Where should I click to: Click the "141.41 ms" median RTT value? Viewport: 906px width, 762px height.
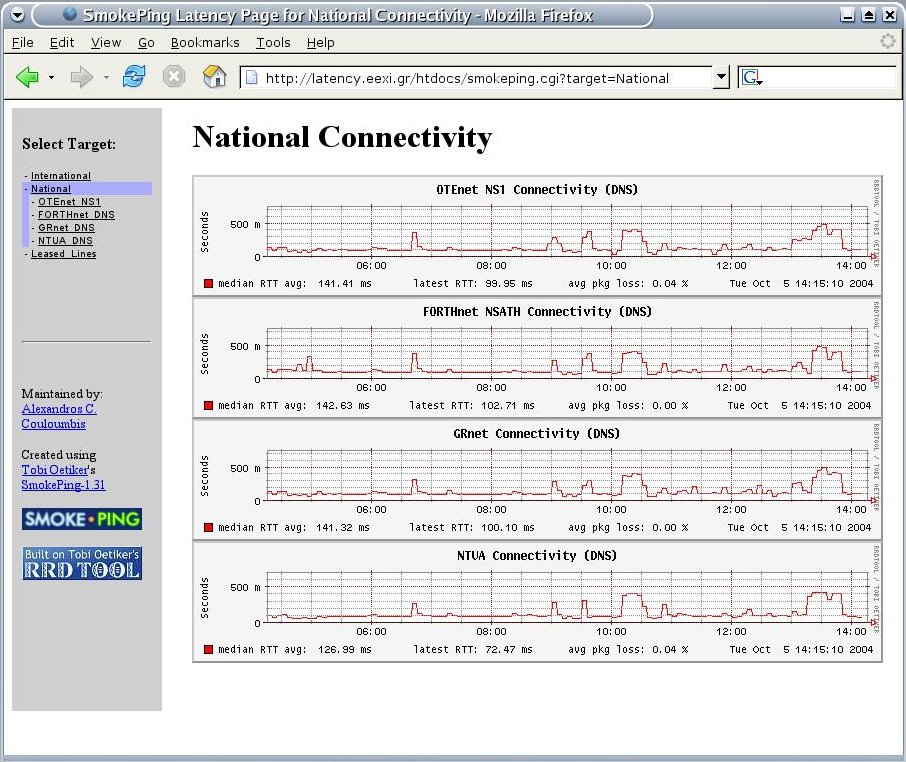(x=345, y=284)
